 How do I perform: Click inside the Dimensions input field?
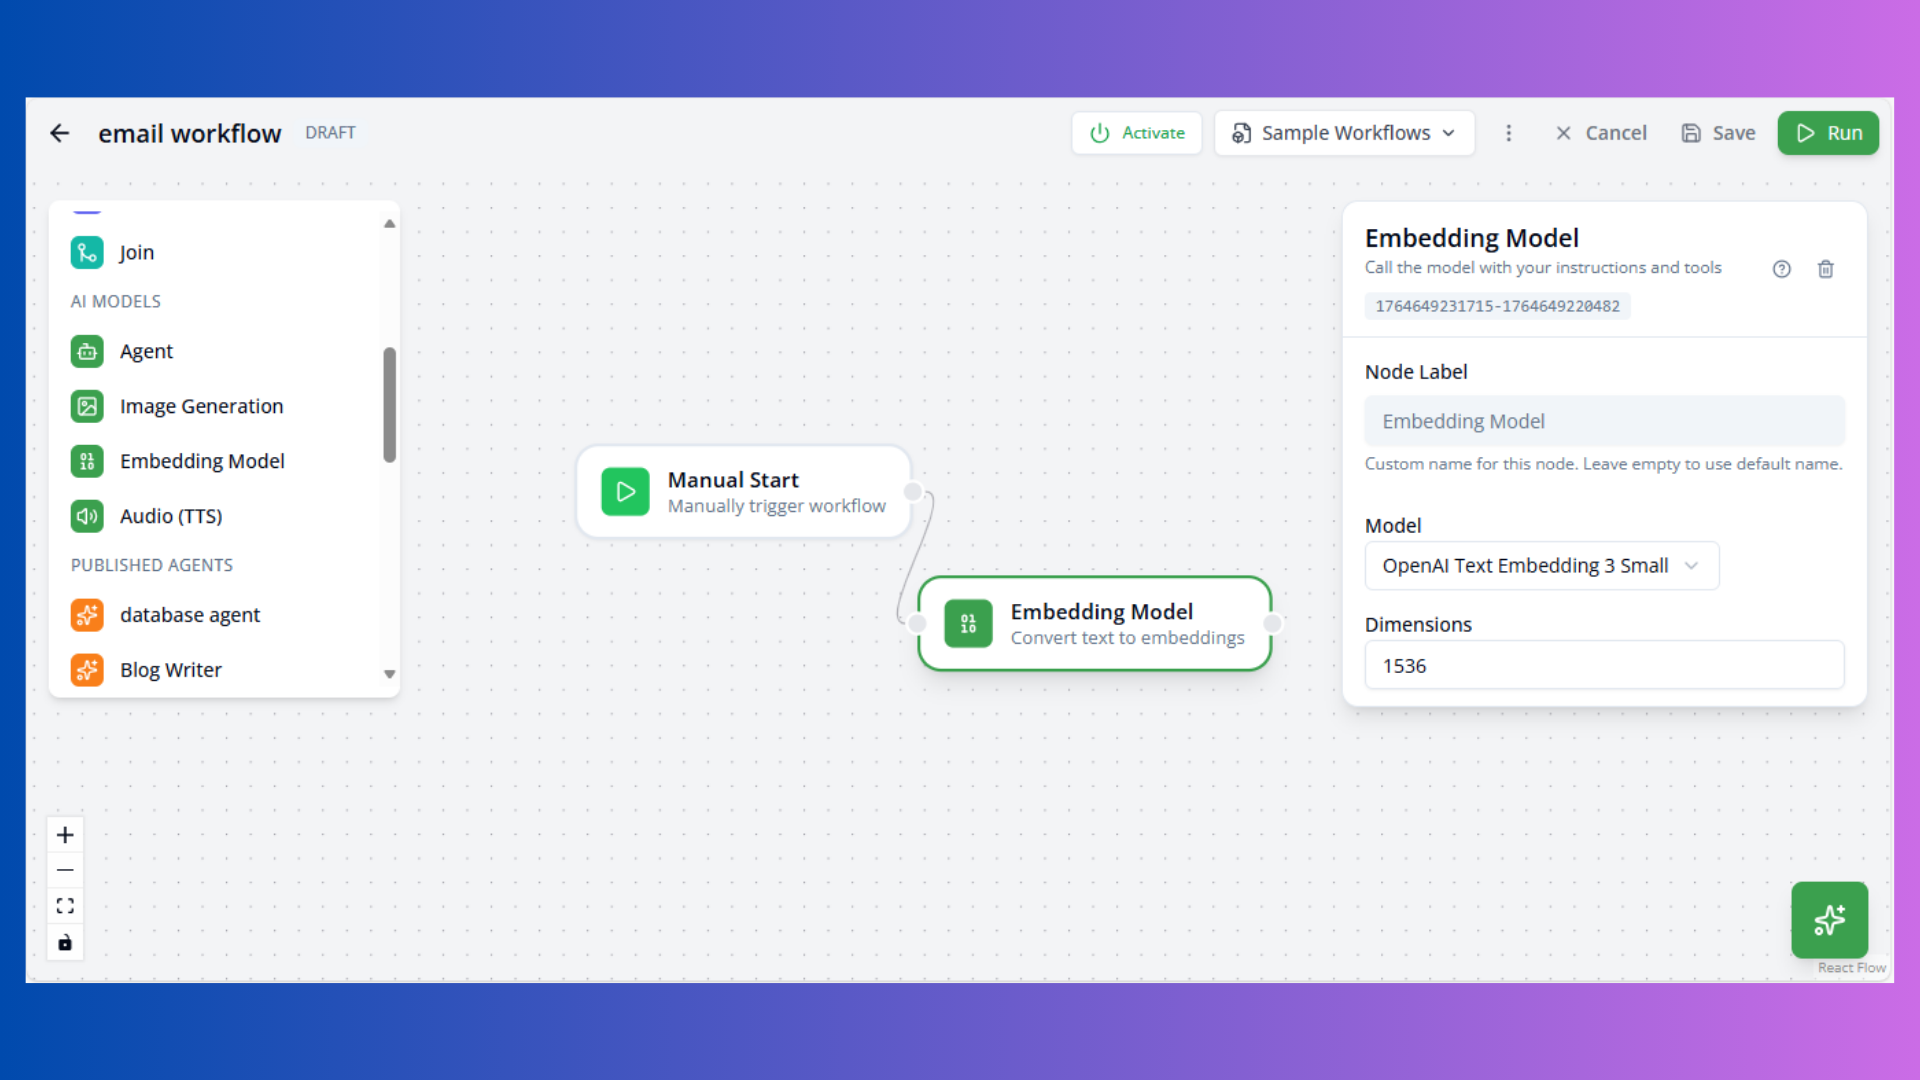pos(1604,665)
